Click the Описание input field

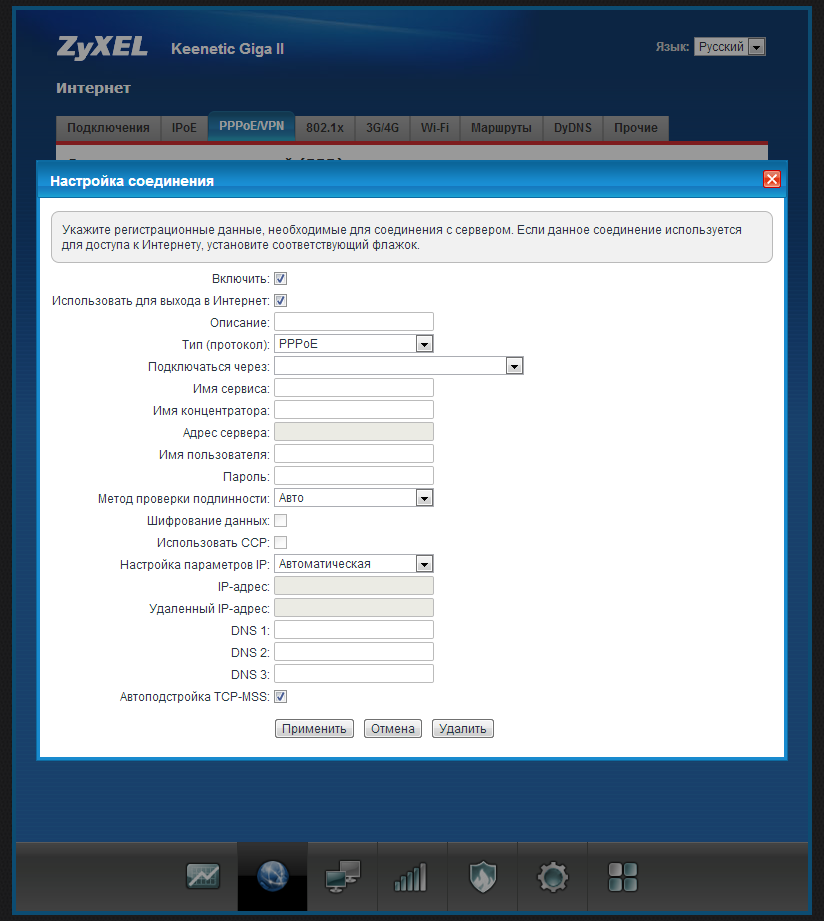coord(354,322)
